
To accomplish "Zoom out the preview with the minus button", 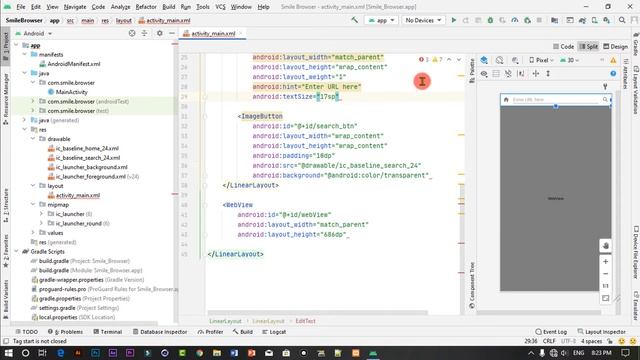I will [606, 274].
